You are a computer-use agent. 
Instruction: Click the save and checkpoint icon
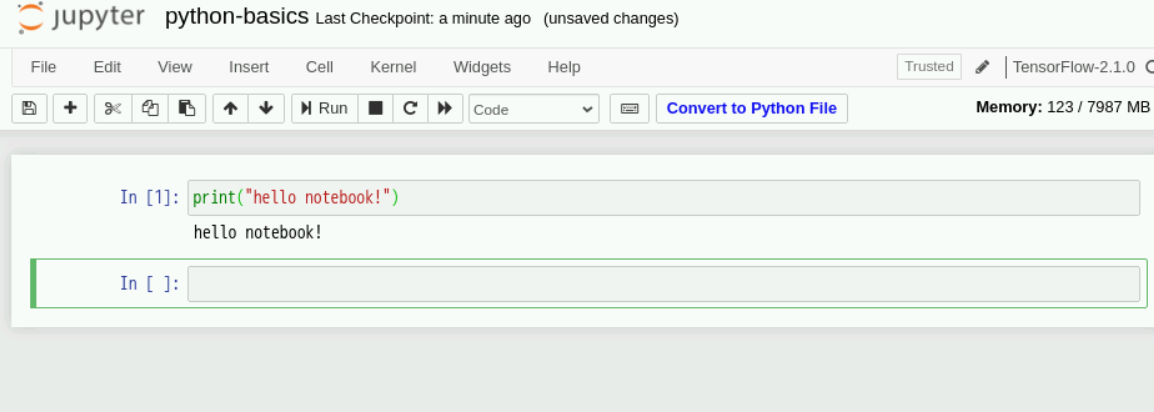click(29, 108)
